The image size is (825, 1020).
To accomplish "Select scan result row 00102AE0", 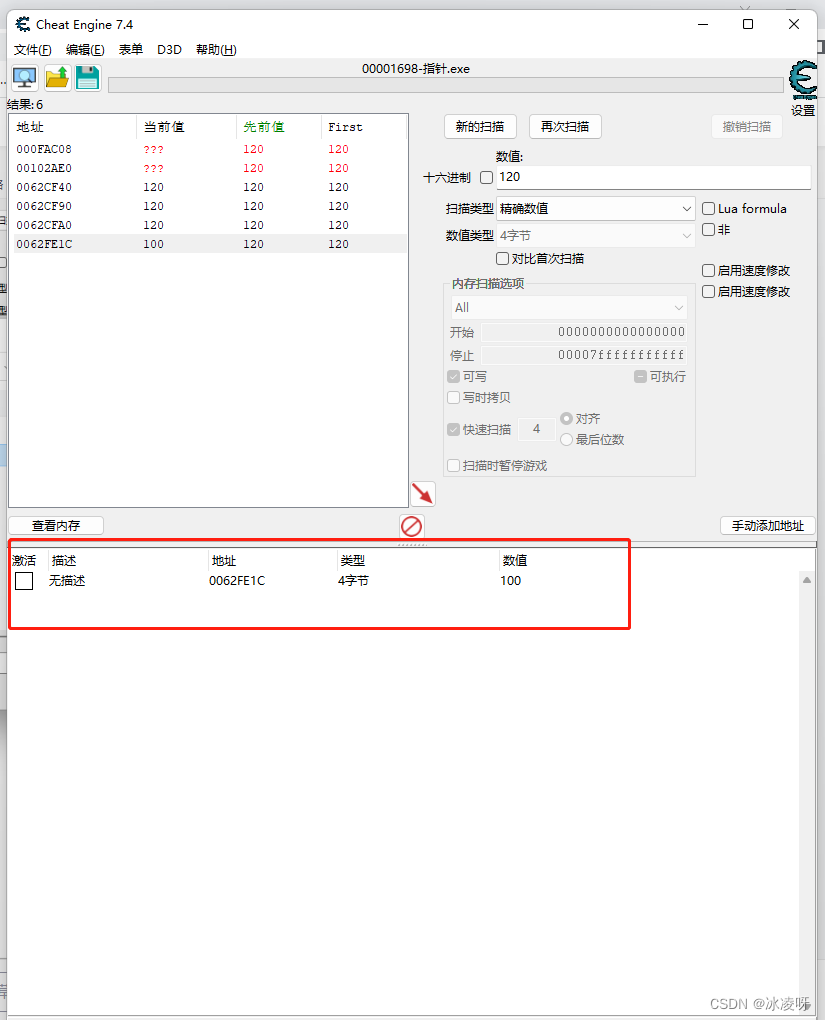I will pos(211,168).
